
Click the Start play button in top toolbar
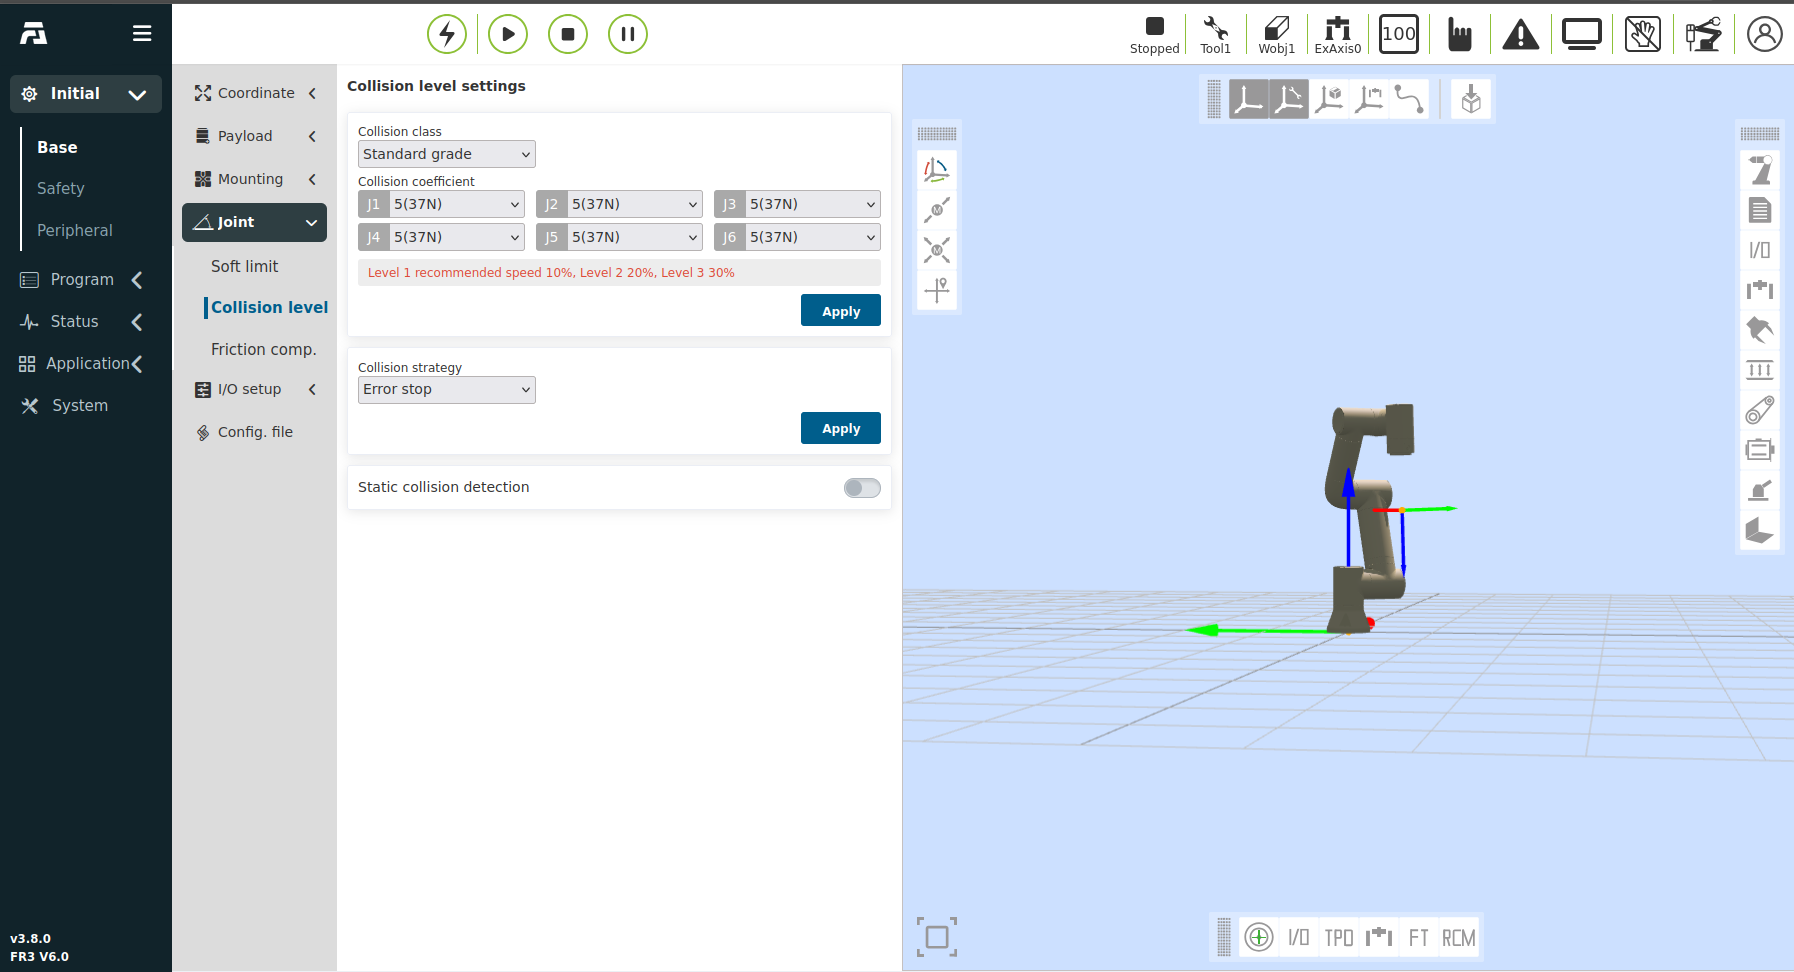(508, 34)
